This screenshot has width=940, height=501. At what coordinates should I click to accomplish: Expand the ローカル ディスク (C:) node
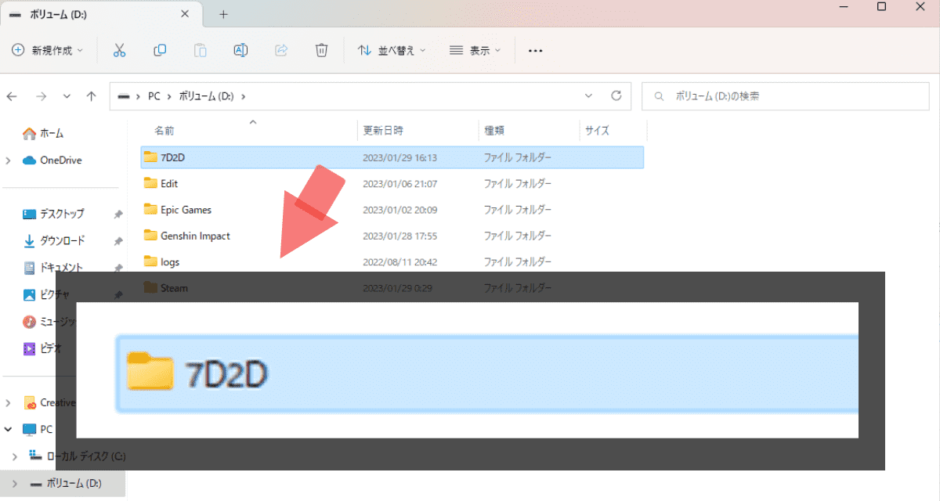pos(15,457)
